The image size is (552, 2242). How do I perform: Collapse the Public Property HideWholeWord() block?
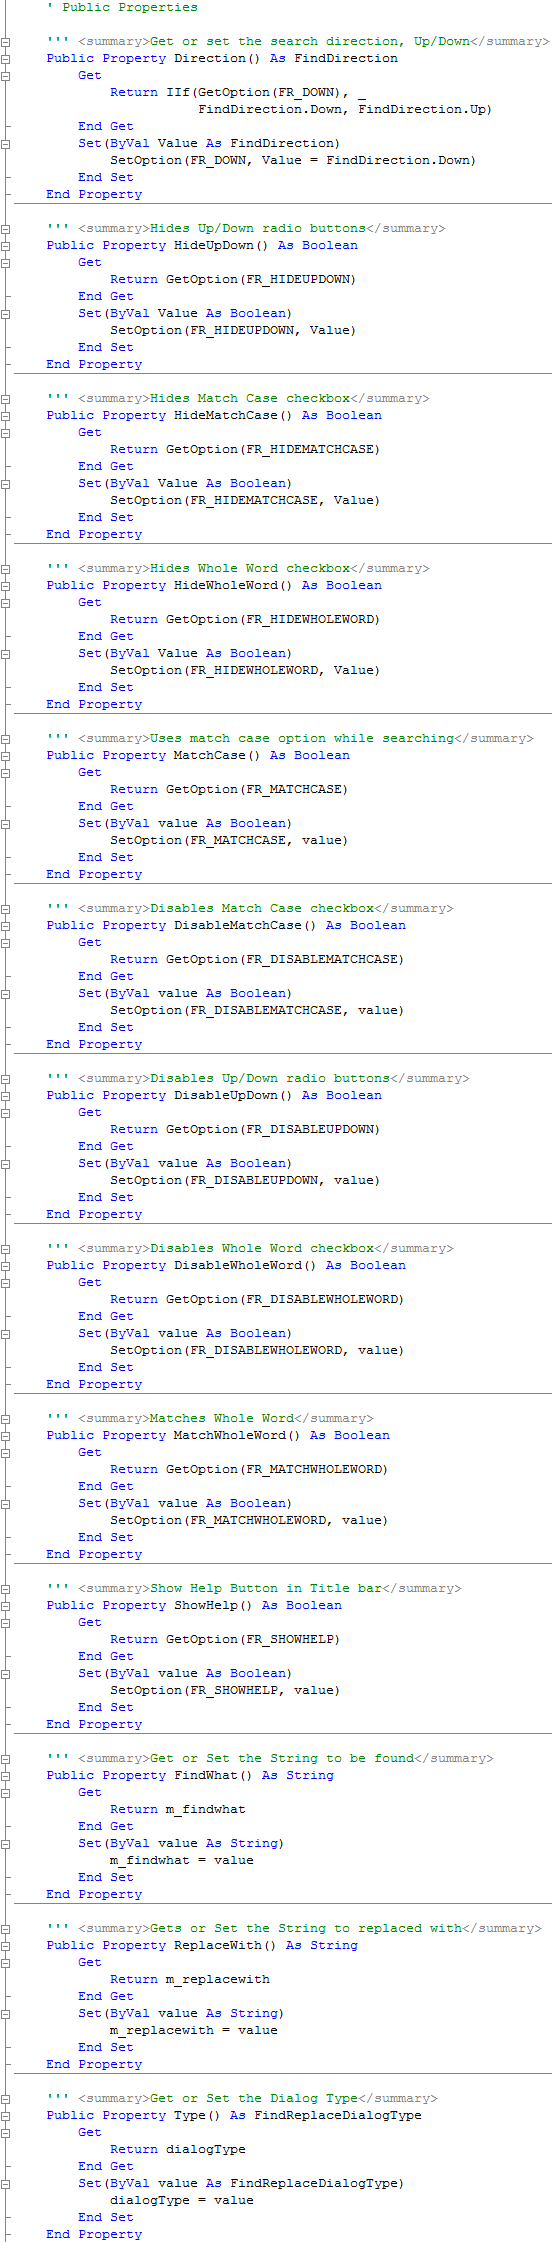click(x=6, y=586)
